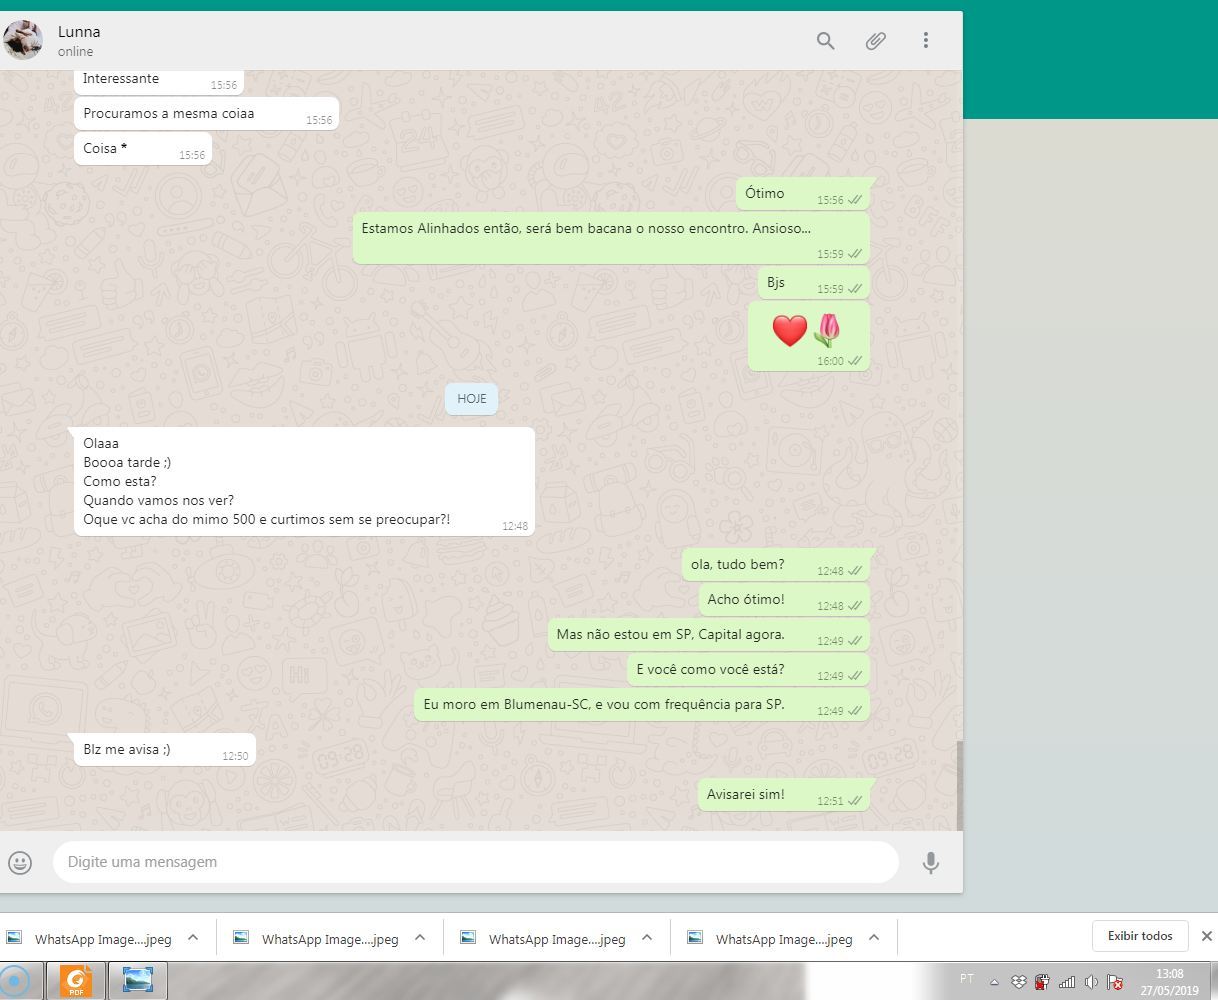
Task: Open the PDF reader in the taskbar
Action: tap(77, 981)
